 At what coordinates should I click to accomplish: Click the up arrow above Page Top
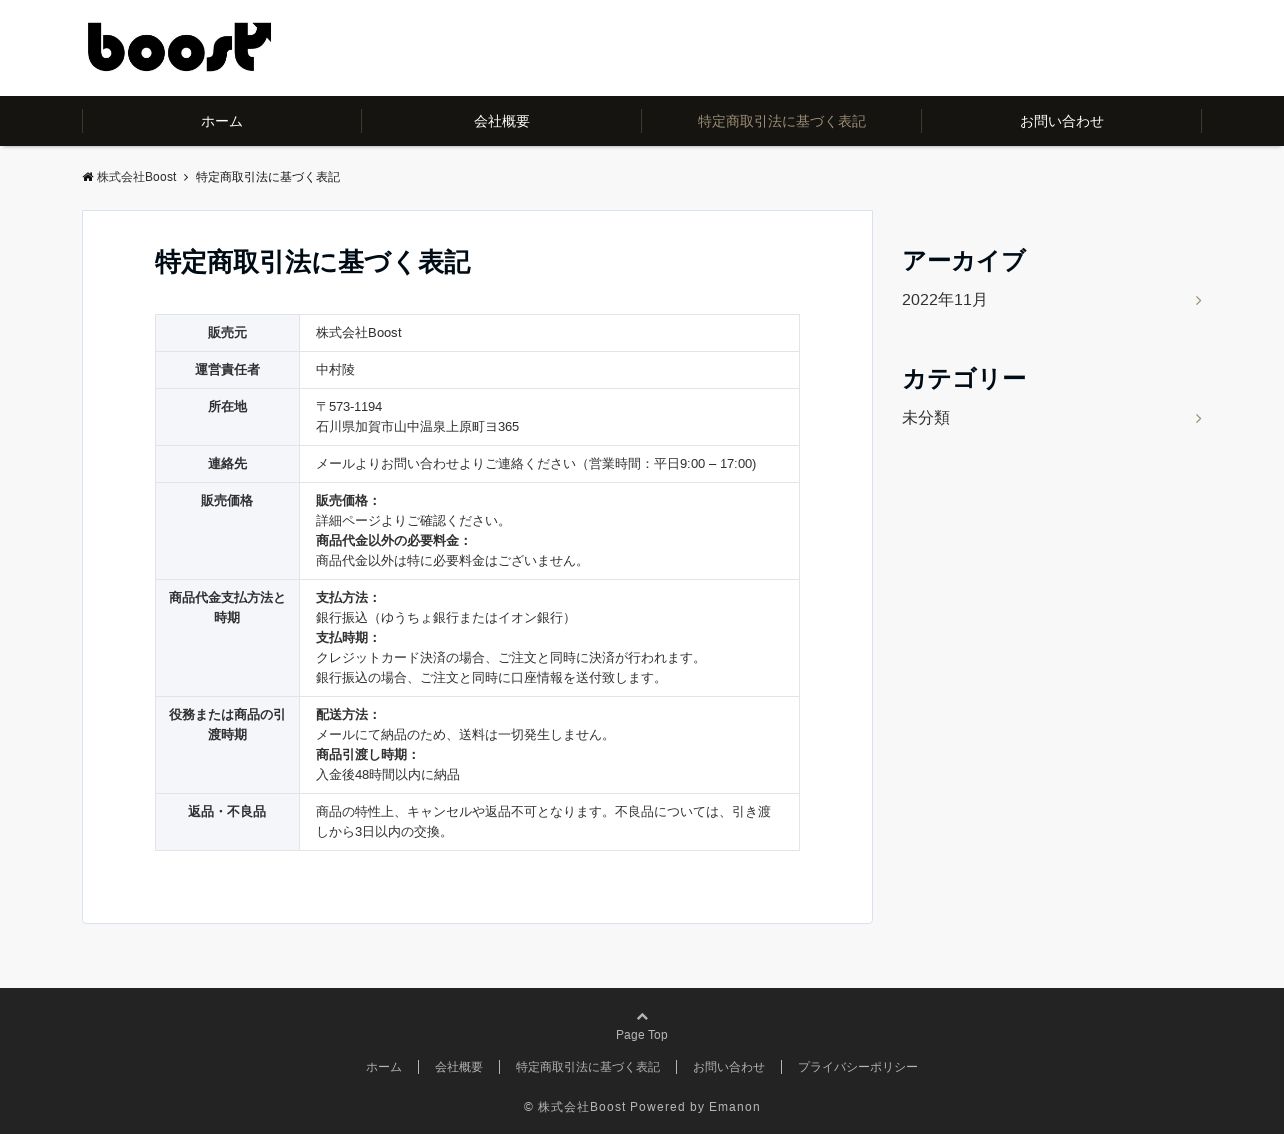[642, 1016]
